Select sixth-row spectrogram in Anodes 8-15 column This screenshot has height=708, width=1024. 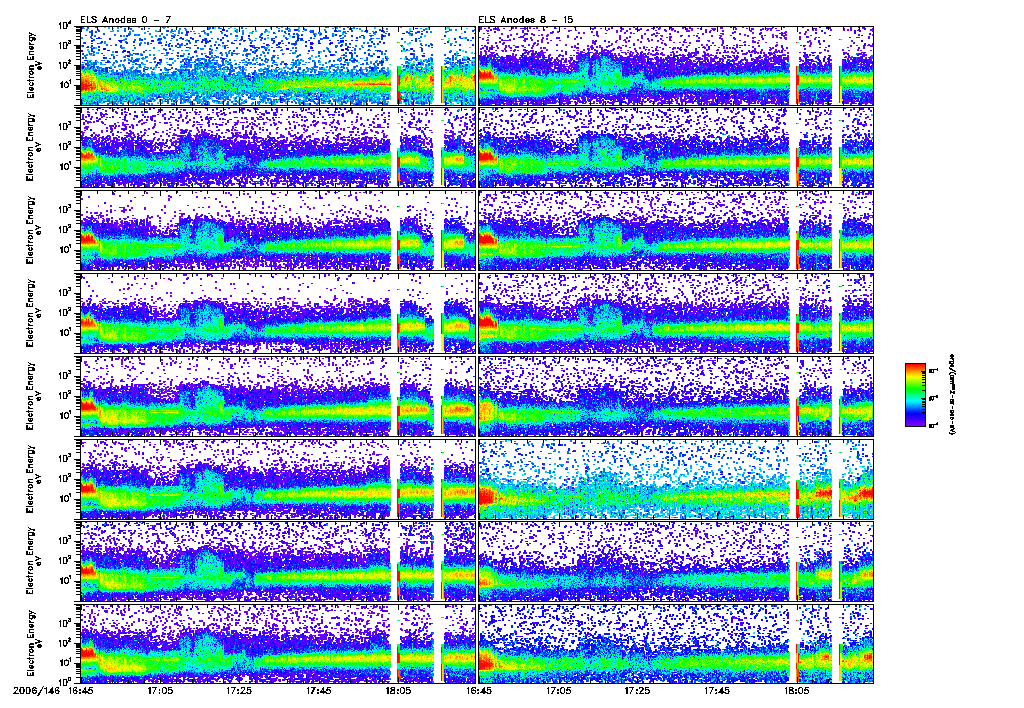676,479
